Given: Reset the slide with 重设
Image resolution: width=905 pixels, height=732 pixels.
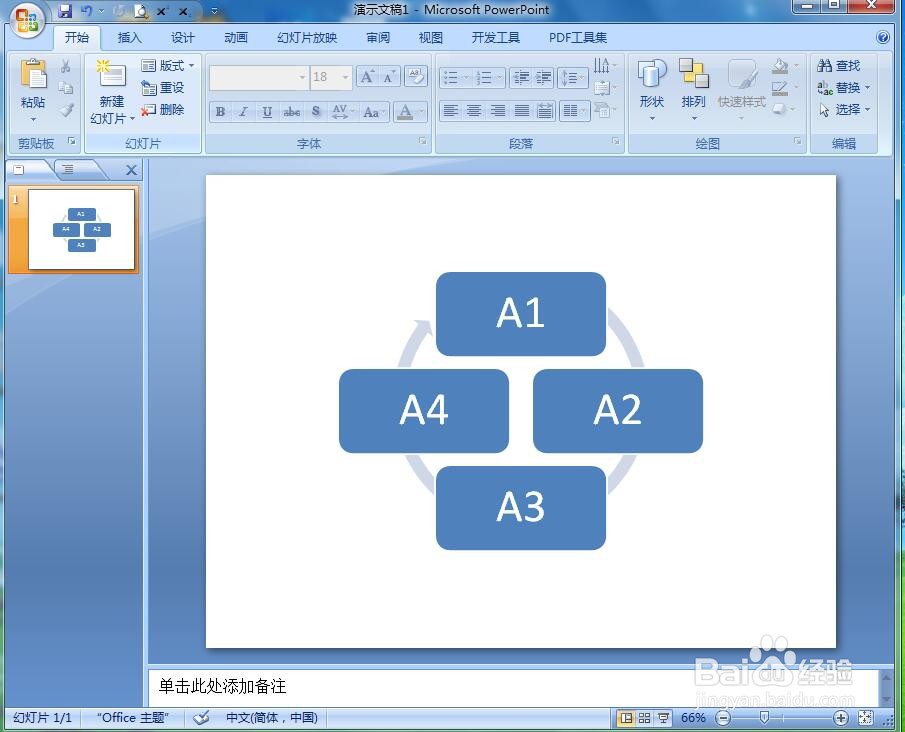Looking at the screenshot, I should pos(163,88).
